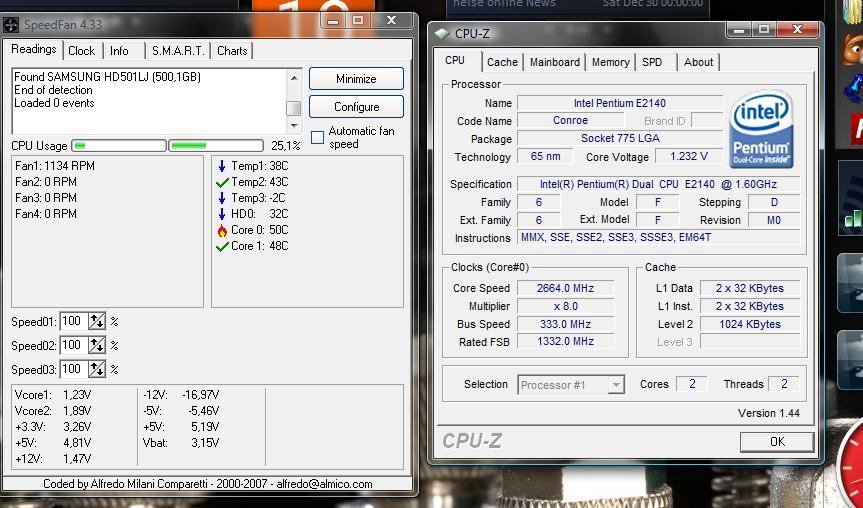Click the Technology 65 nm value
This screenshot has width=863, height=508.
[545, 156]
